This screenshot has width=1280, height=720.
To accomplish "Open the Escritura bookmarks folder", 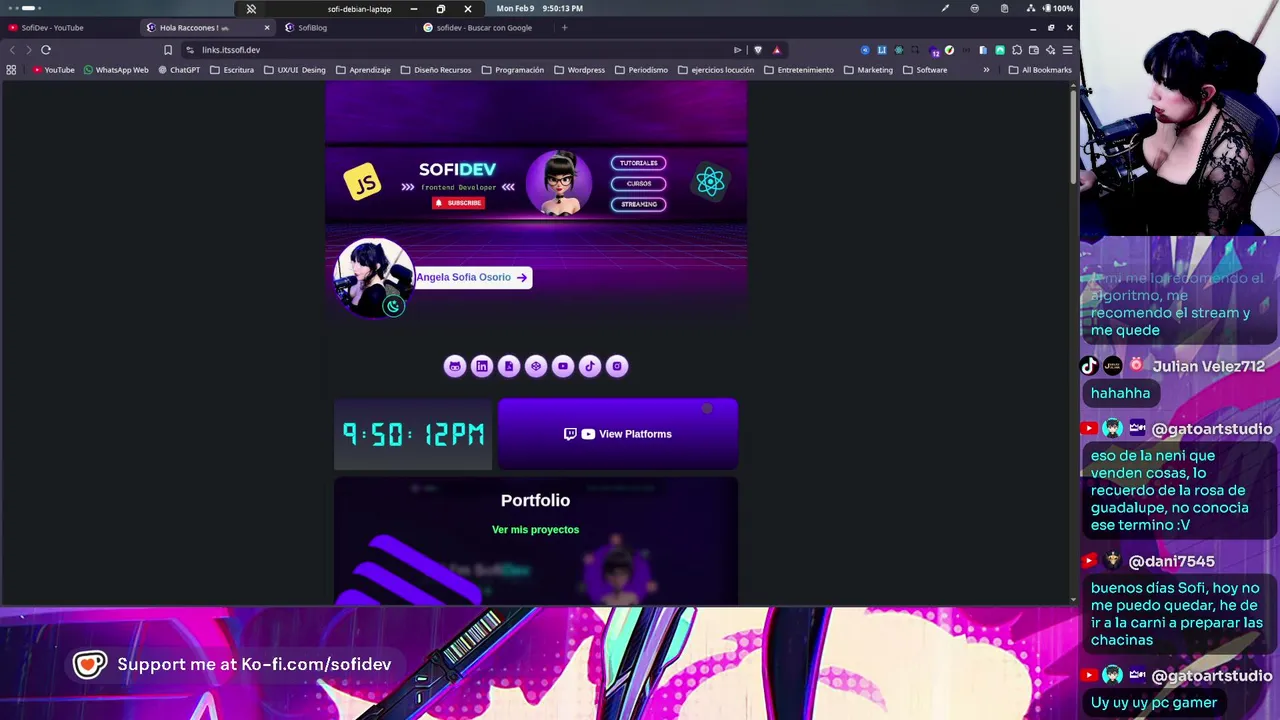I will click(x=232, y=70).
